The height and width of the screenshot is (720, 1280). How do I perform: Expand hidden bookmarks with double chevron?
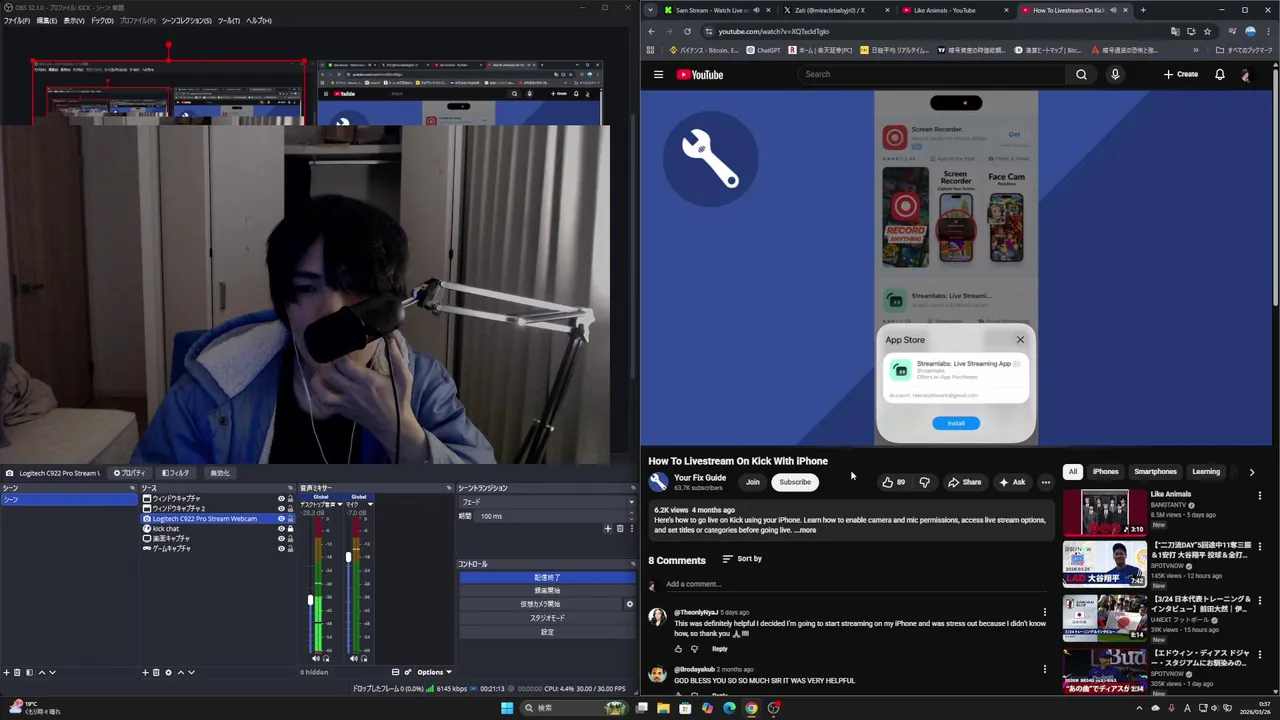click(x=1195, y=50)
